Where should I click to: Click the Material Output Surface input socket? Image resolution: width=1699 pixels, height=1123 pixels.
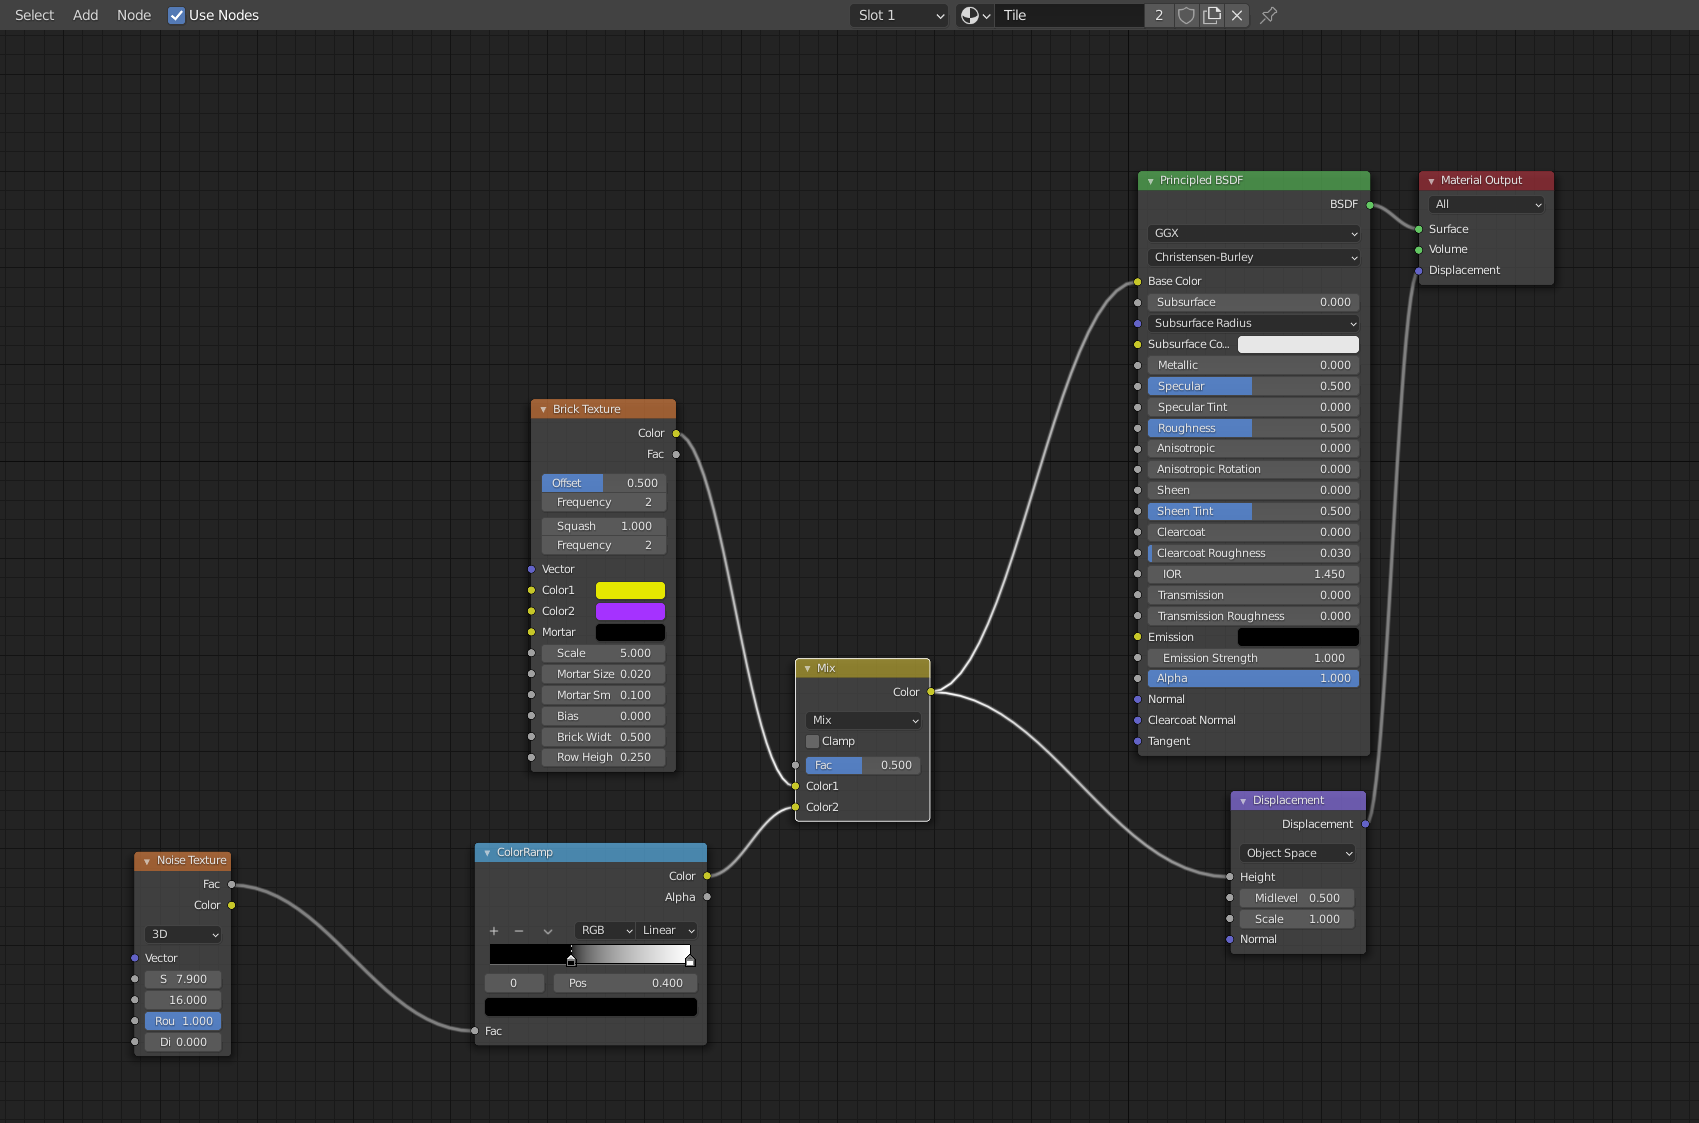point(1419,229)
